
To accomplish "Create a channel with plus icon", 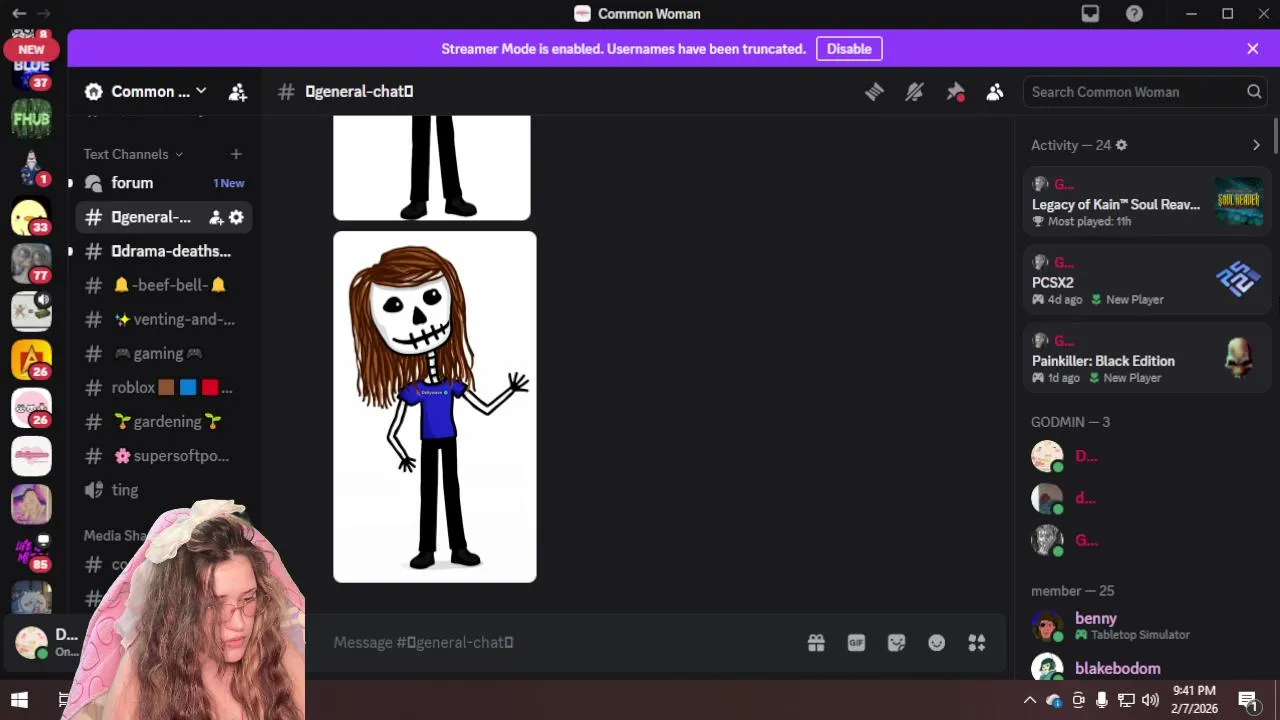I will click(236, 154).
